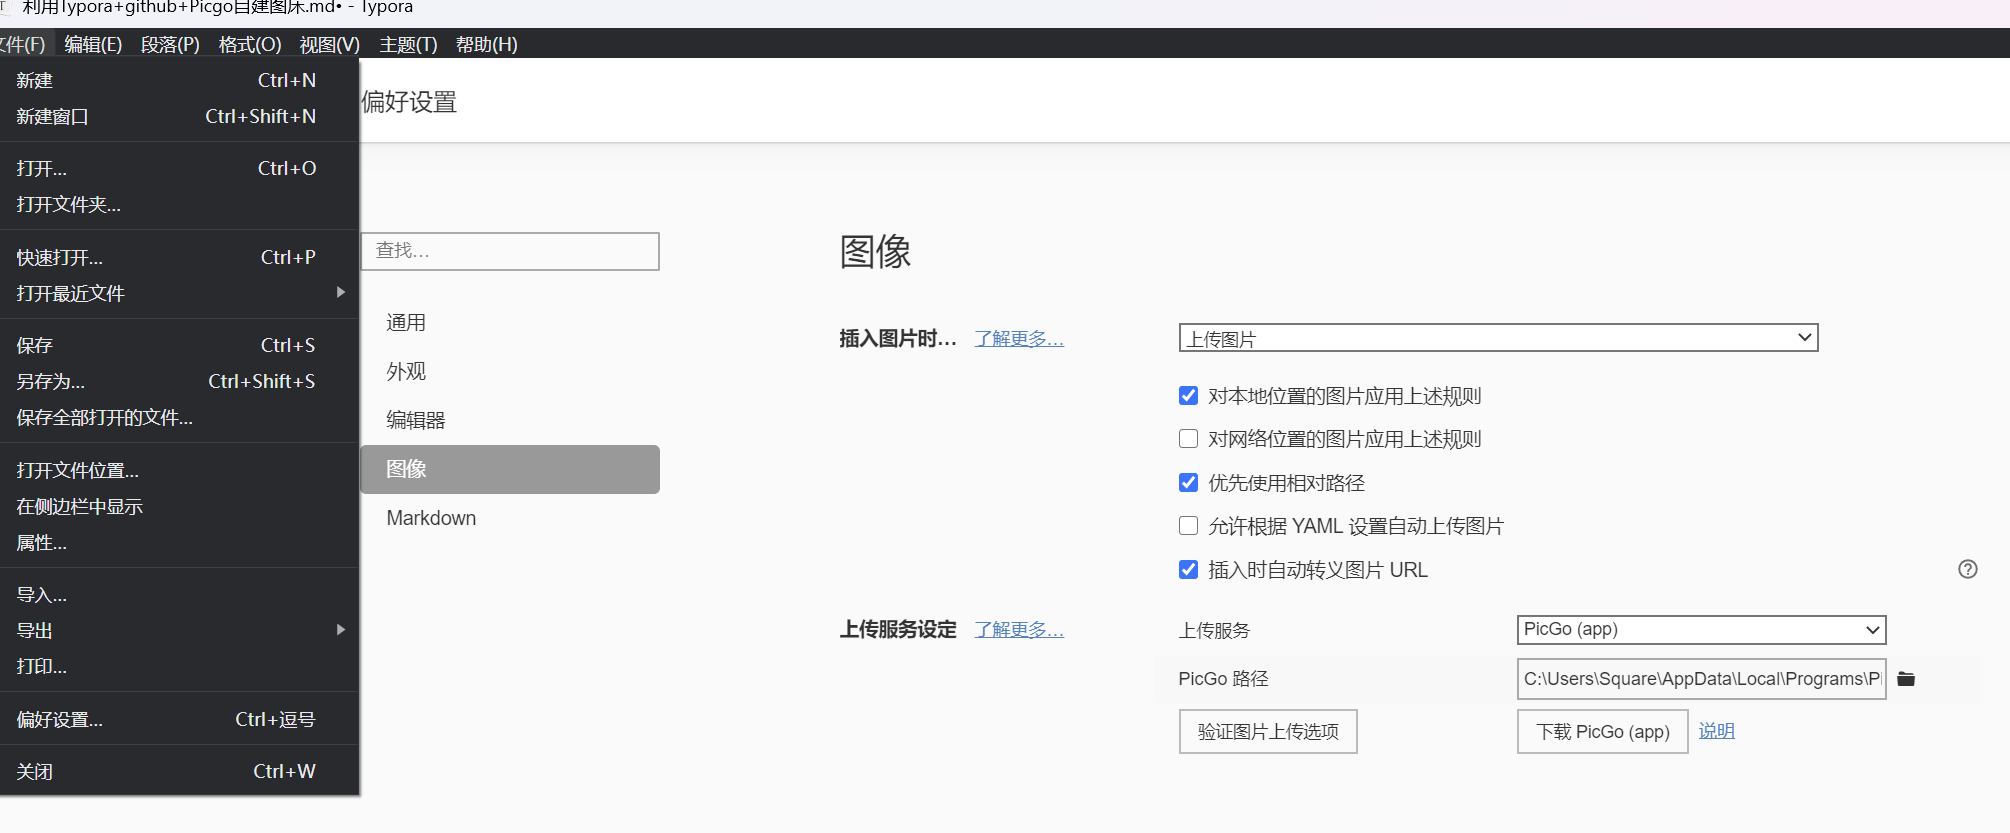The height and width of the screenshot is (833, 2010).
Task: Click the PicGo 路径 path field
Action: [1701, 679]
